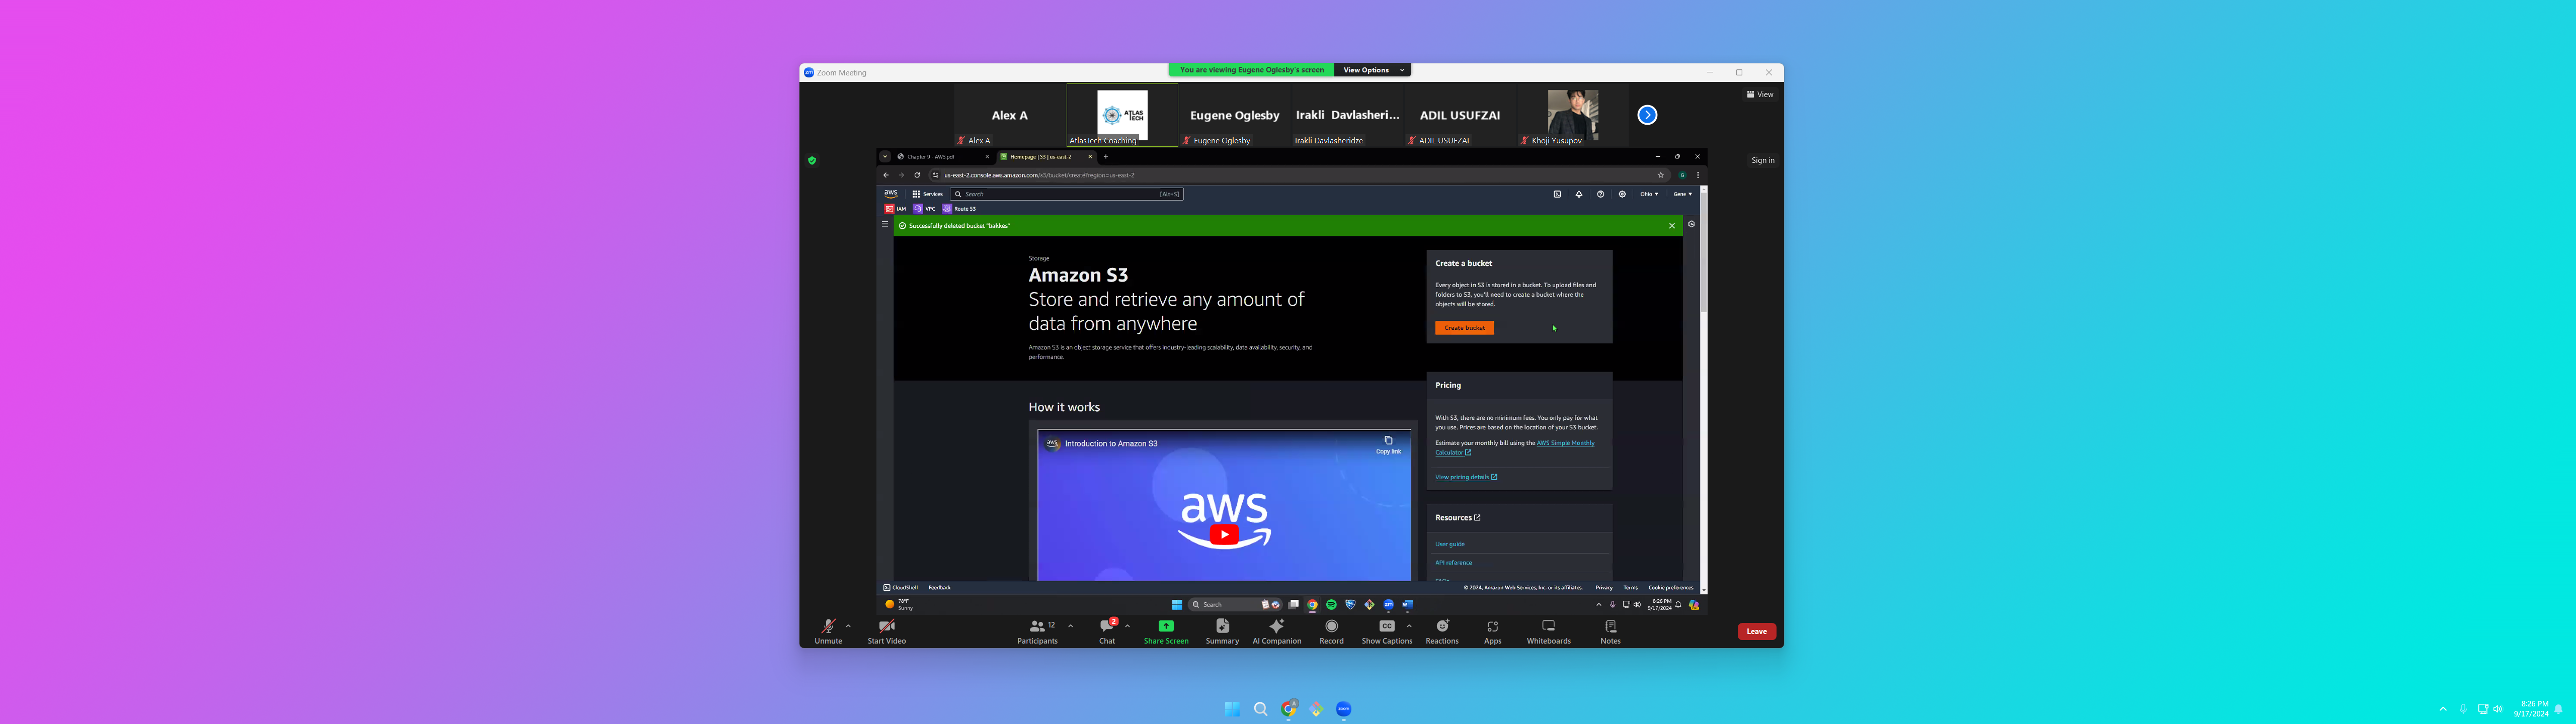Open the View layout menu
Screen dimensions: 2576x724
(x=1760, y=94)
